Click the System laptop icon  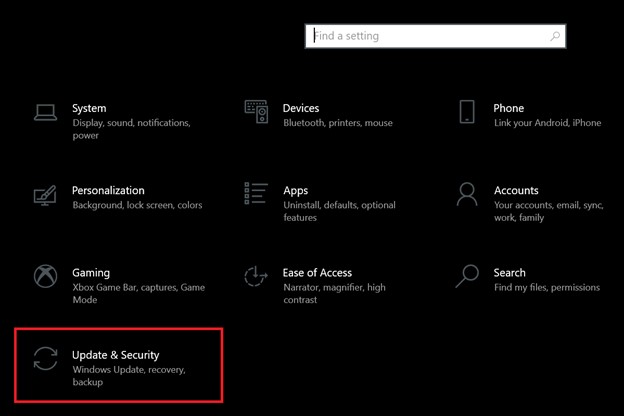coord(45,112)
